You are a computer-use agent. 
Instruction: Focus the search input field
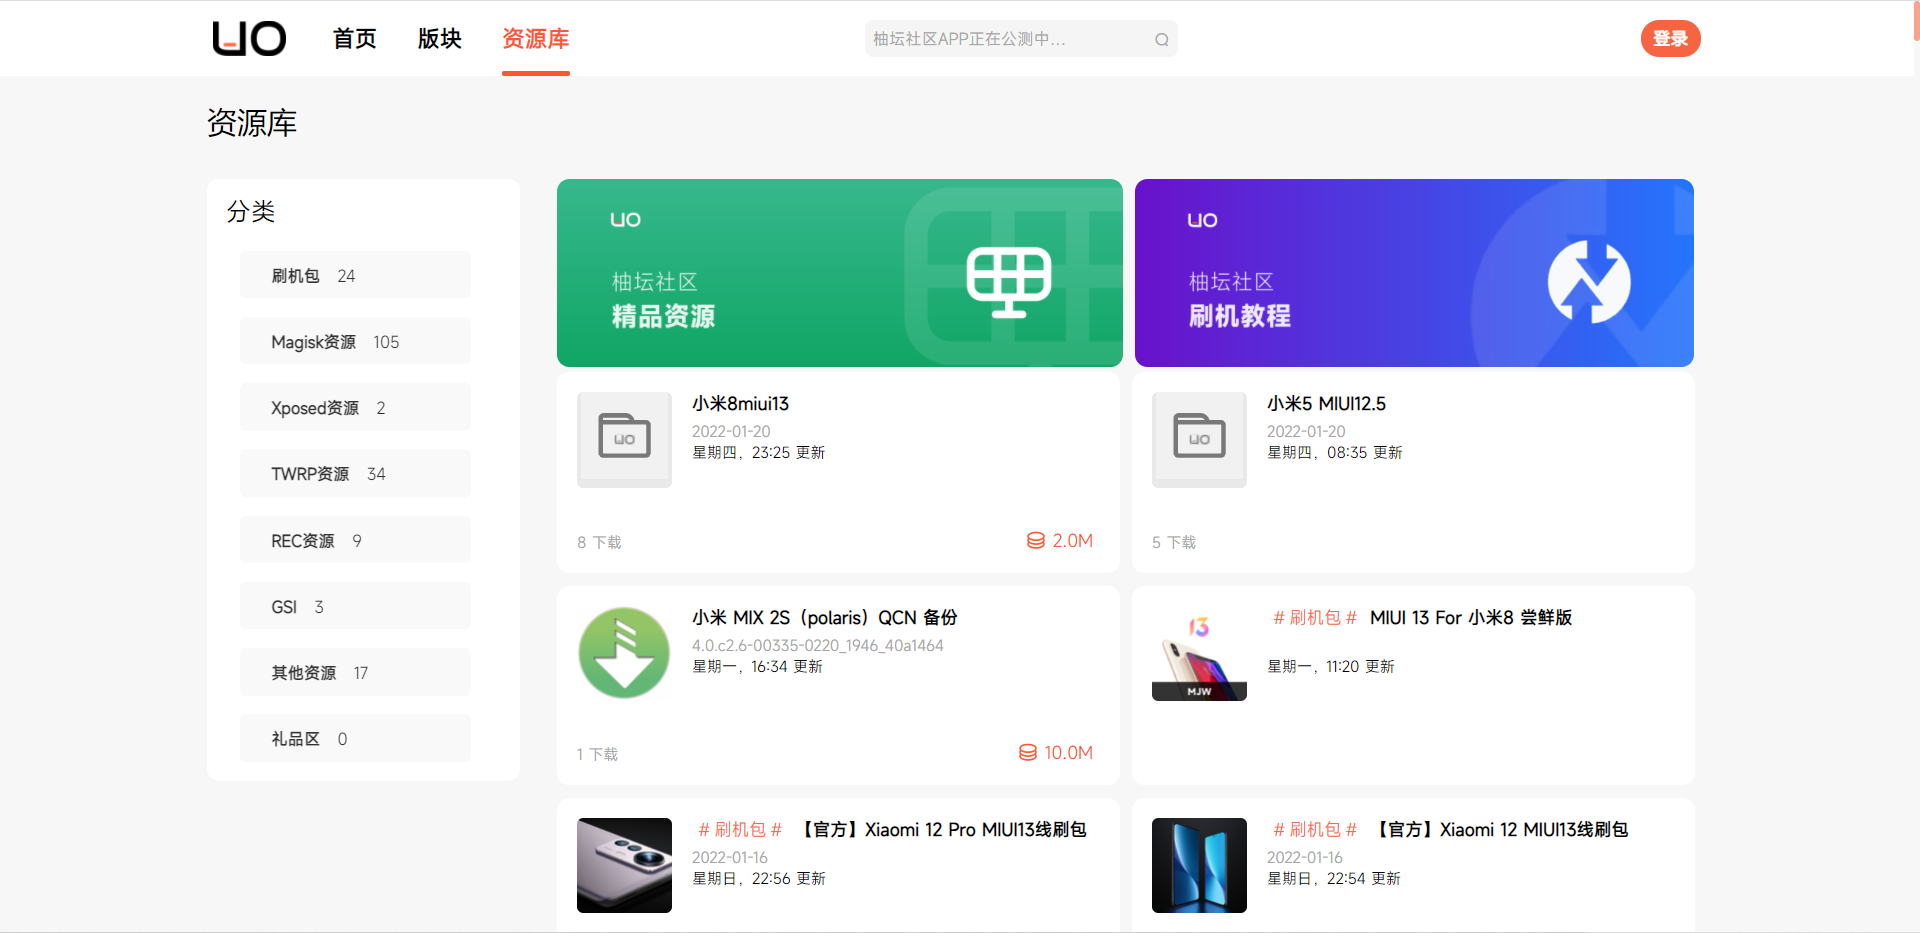click(1021, 39)
